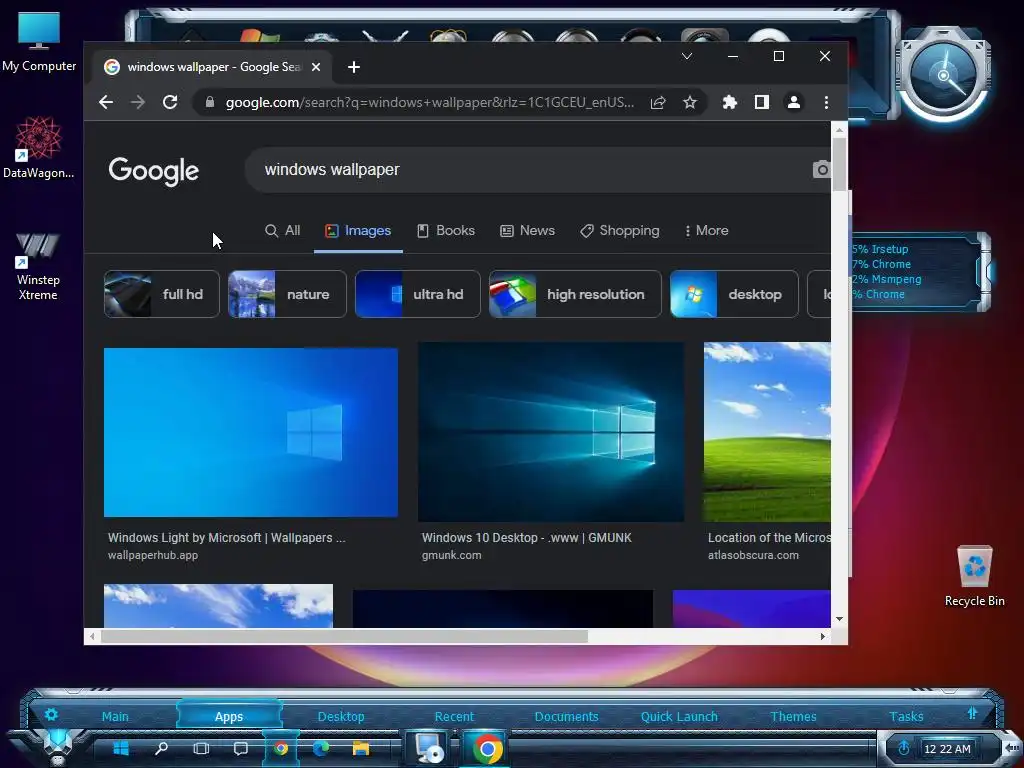
Task: Click the Windows 10 Desktop - .www title
Action: click(x=526, y=537)
